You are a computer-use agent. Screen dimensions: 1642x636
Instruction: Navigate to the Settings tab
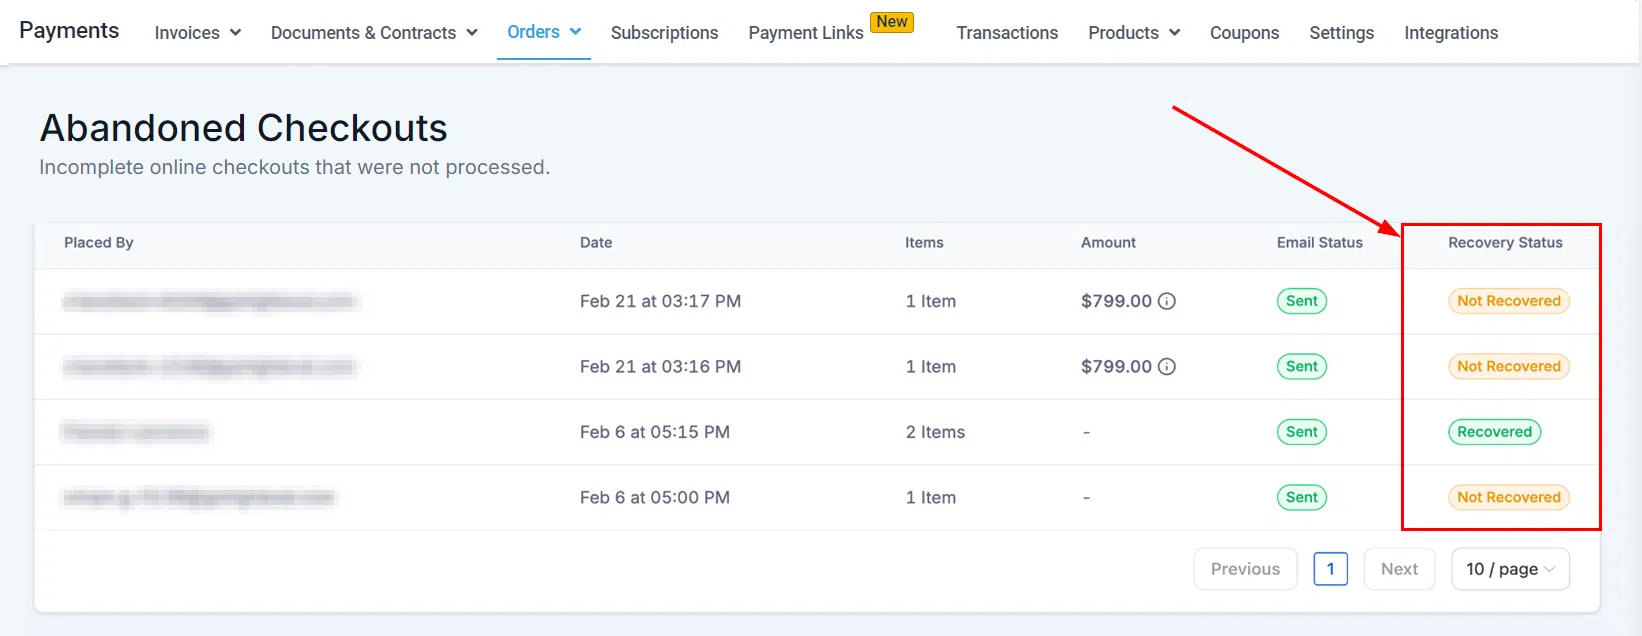tap(1341, 33)
